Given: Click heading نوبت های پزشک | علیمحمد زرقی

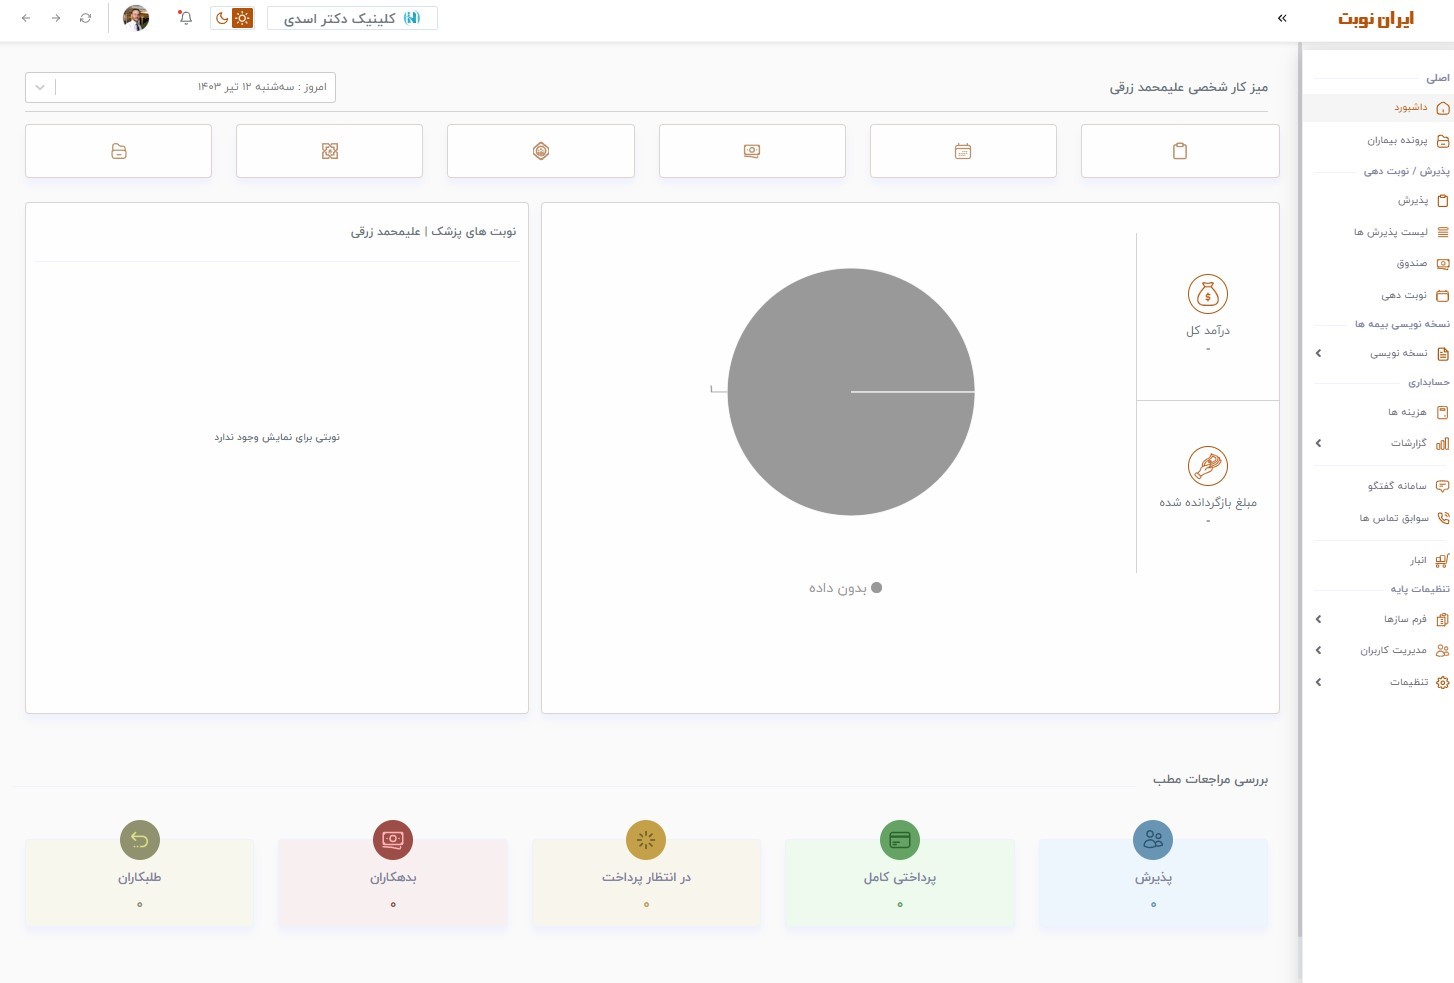Looking at the screenshot, I should (433, 232).
